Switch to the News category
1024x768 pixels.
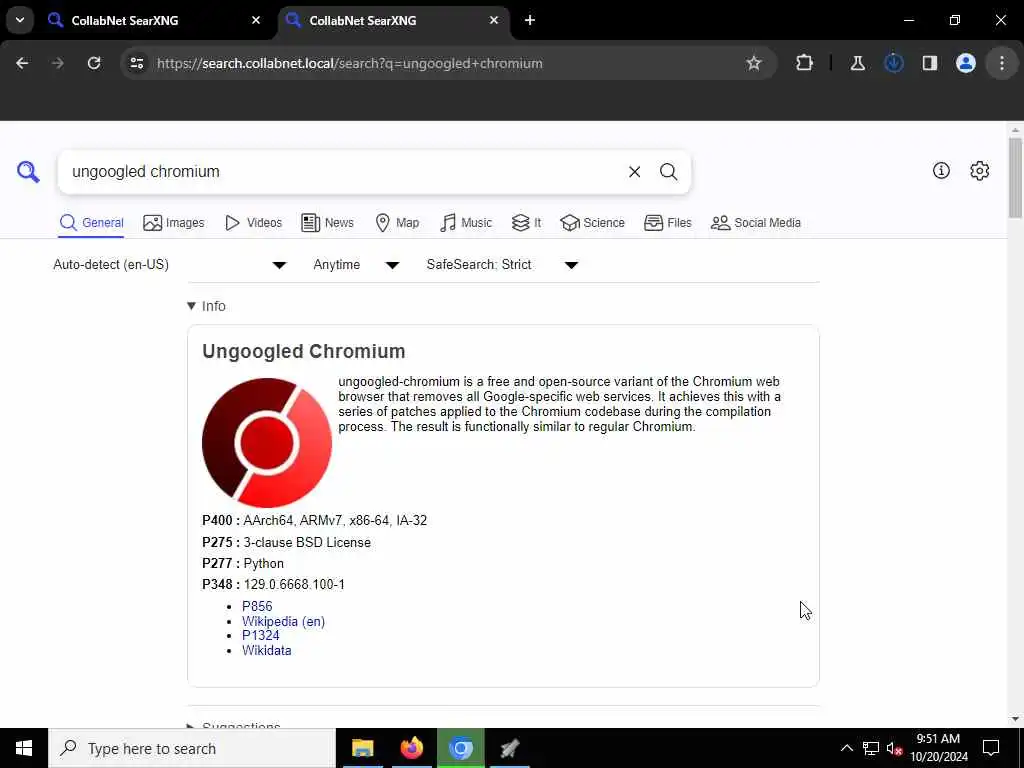pos(327,223)
